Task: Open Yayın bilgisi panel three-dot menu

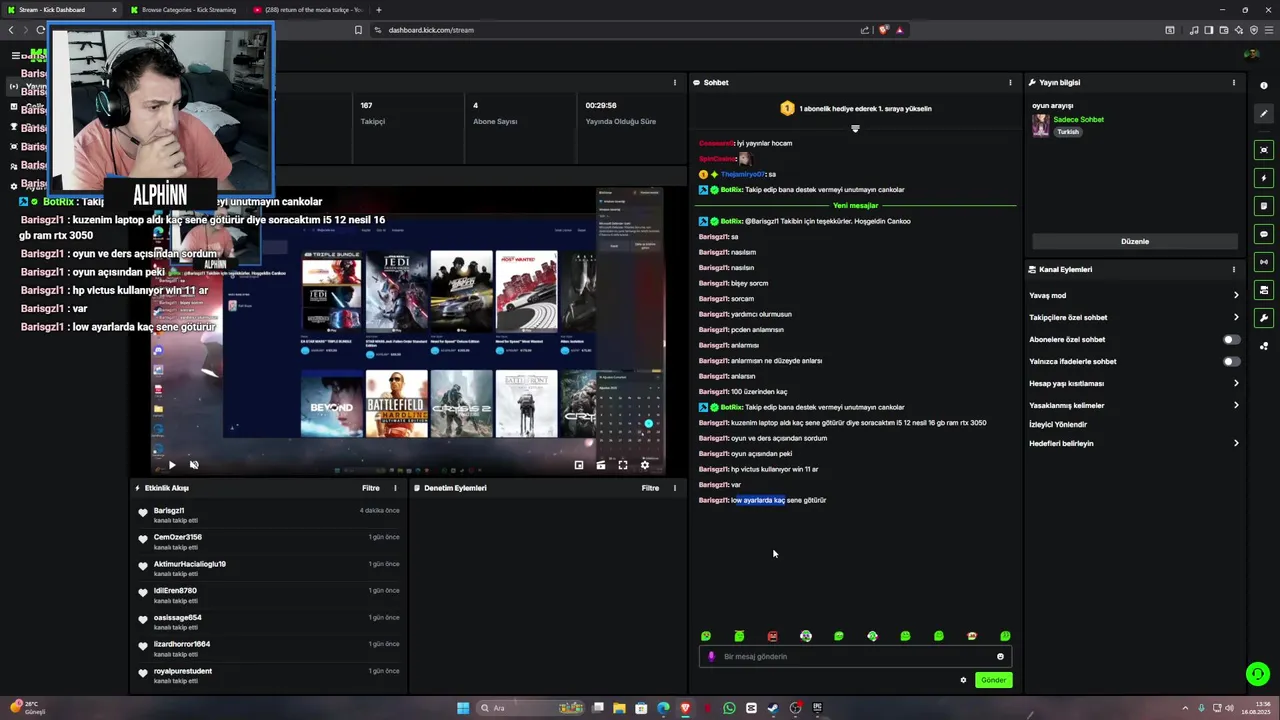Action: coord(1234,83)
